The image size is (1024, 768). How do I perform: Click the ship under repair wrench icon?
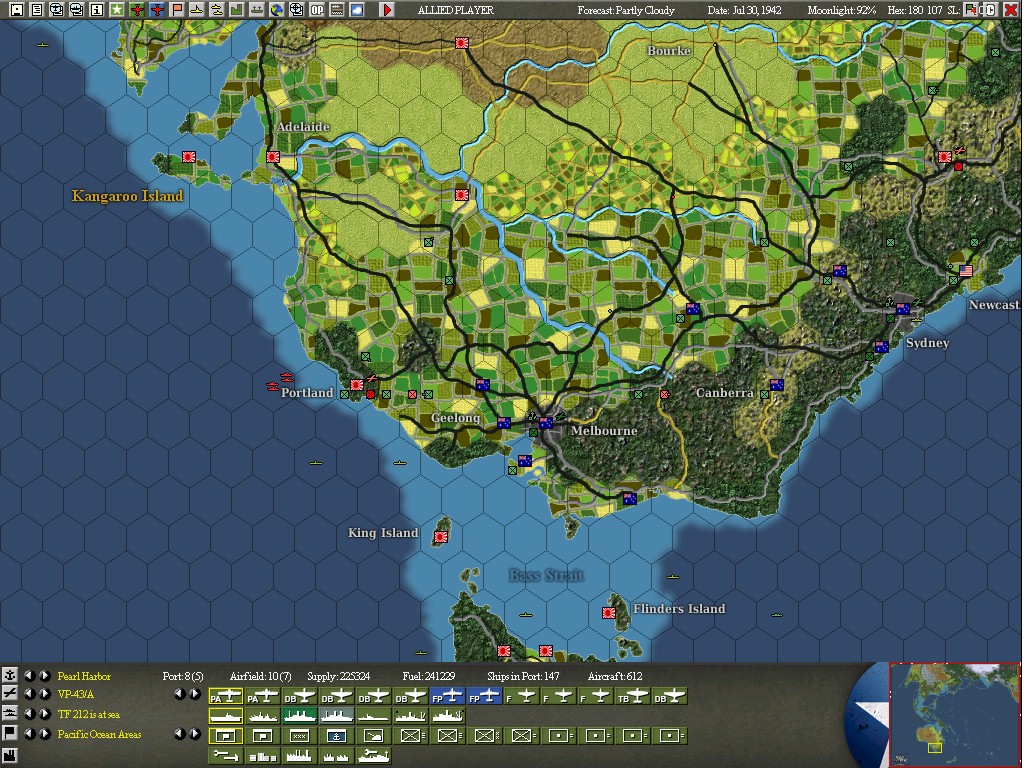coord(374,756)
